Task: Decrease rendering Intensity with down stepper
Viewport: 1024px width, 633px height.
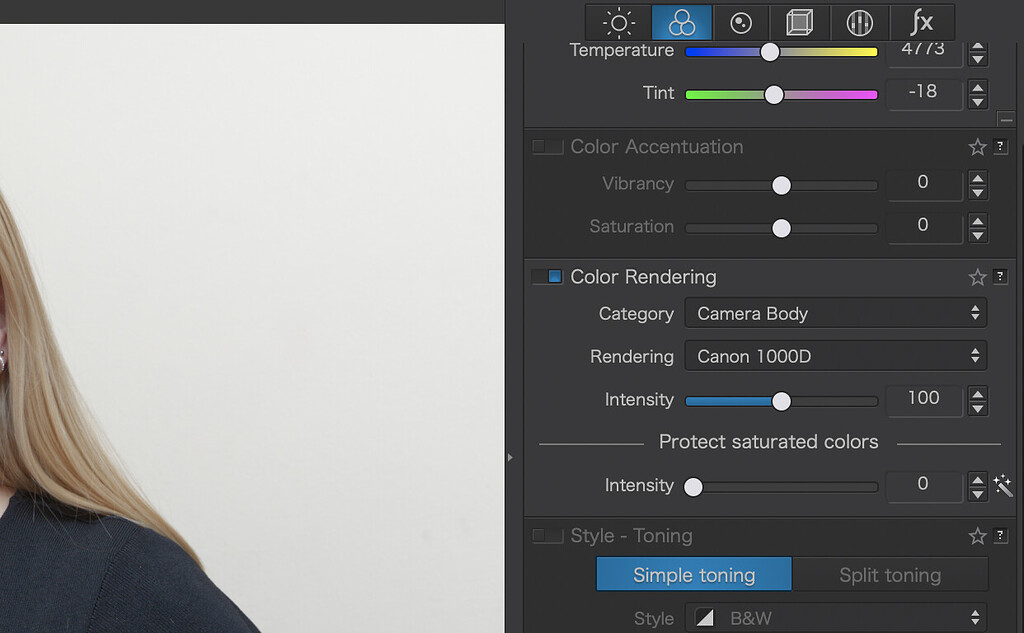Action: pyautogui.click(x=978, y=408)
